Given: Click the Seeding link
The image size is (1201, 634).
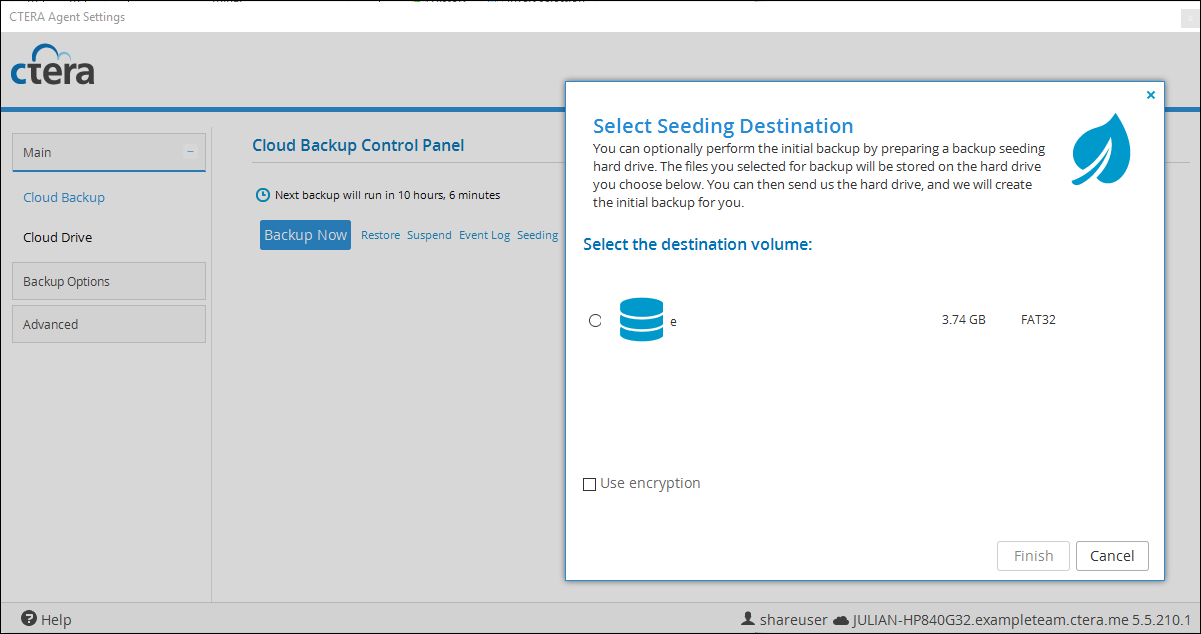Looking at the screenshot, I should click(x=537, y=235).
